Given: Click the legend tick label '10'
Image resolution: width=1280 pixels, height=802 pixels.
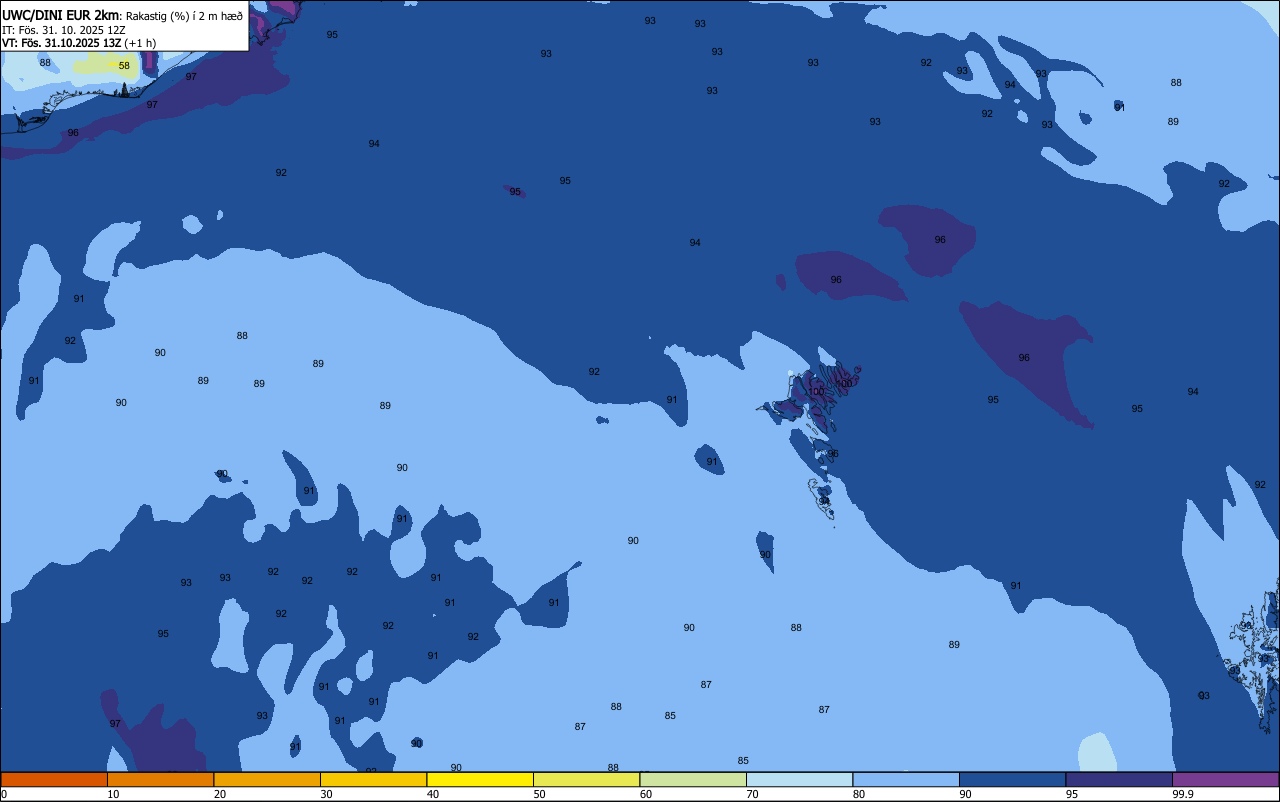Looking at the screenshot, I should (x=113, y=794).
